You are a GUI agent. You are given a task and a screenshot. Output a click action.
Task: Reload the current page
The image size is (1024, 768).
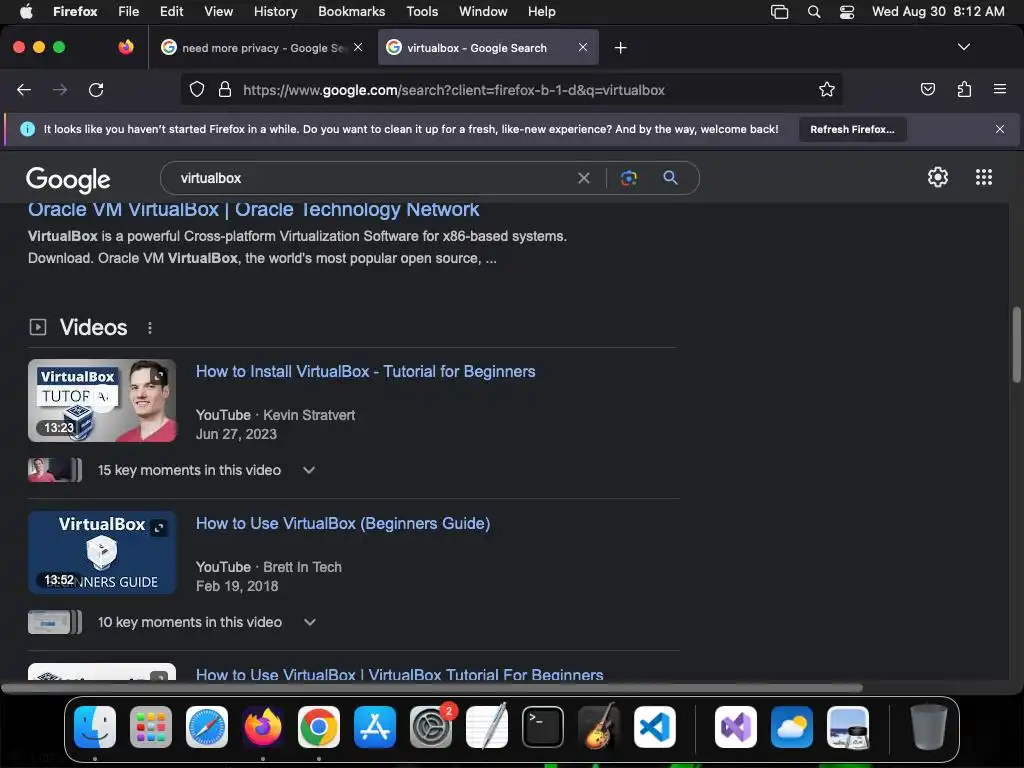pos(96,90)
